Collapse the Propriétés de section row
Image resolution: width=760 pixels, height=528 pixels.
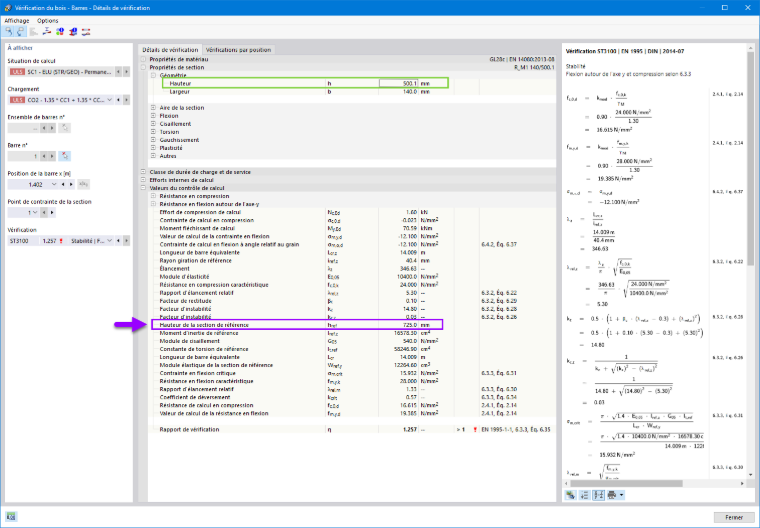[143, 67]
